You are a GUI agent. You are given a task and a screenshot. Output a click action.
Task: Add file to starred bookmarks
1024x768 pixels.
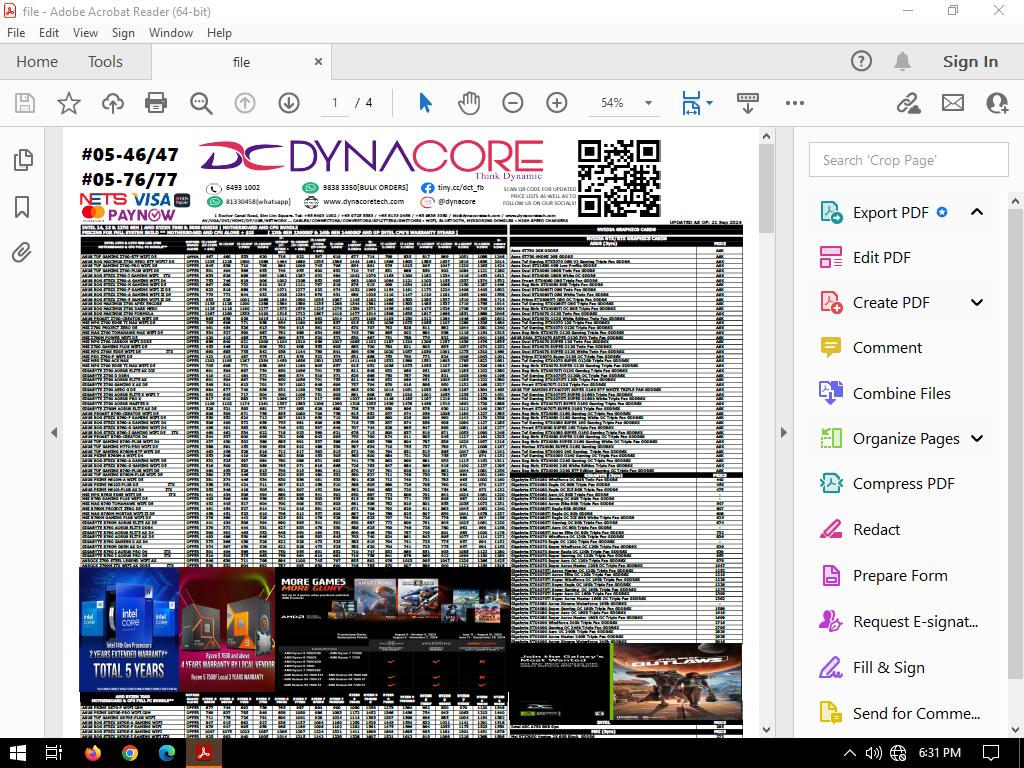click(x=68, y=103)
